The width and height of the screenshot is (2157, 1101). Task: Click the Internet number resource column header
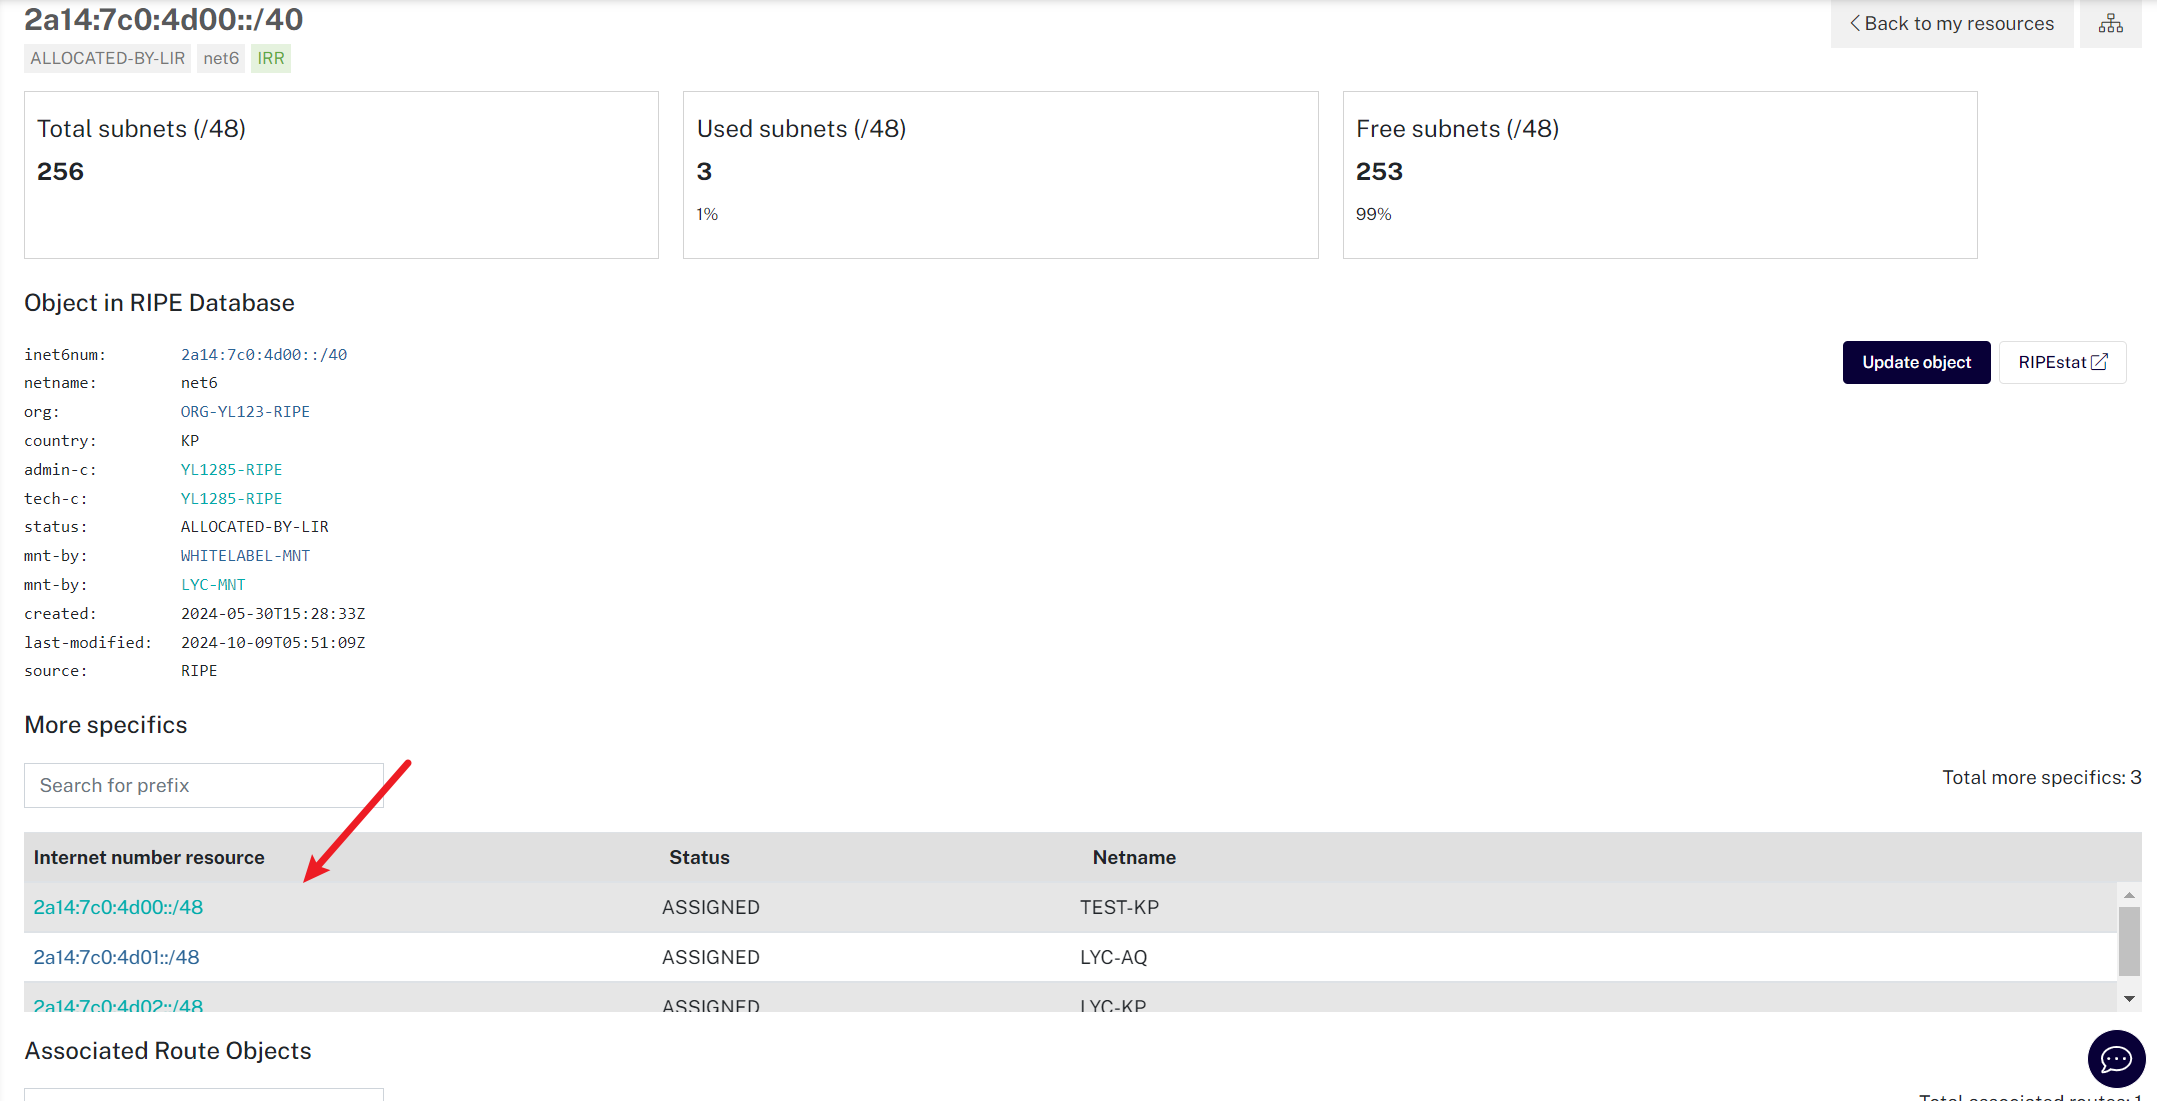tap(149, 857)
